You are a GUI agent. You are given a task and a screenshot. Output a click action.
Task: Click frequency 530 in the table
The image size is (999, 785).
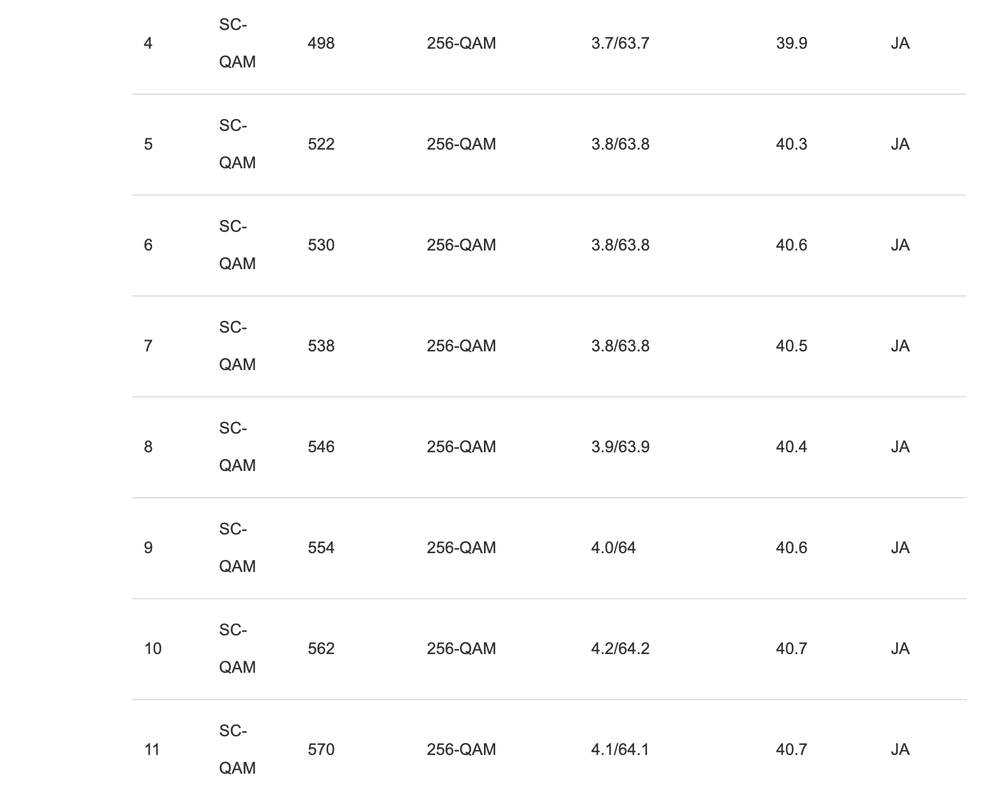321,246
